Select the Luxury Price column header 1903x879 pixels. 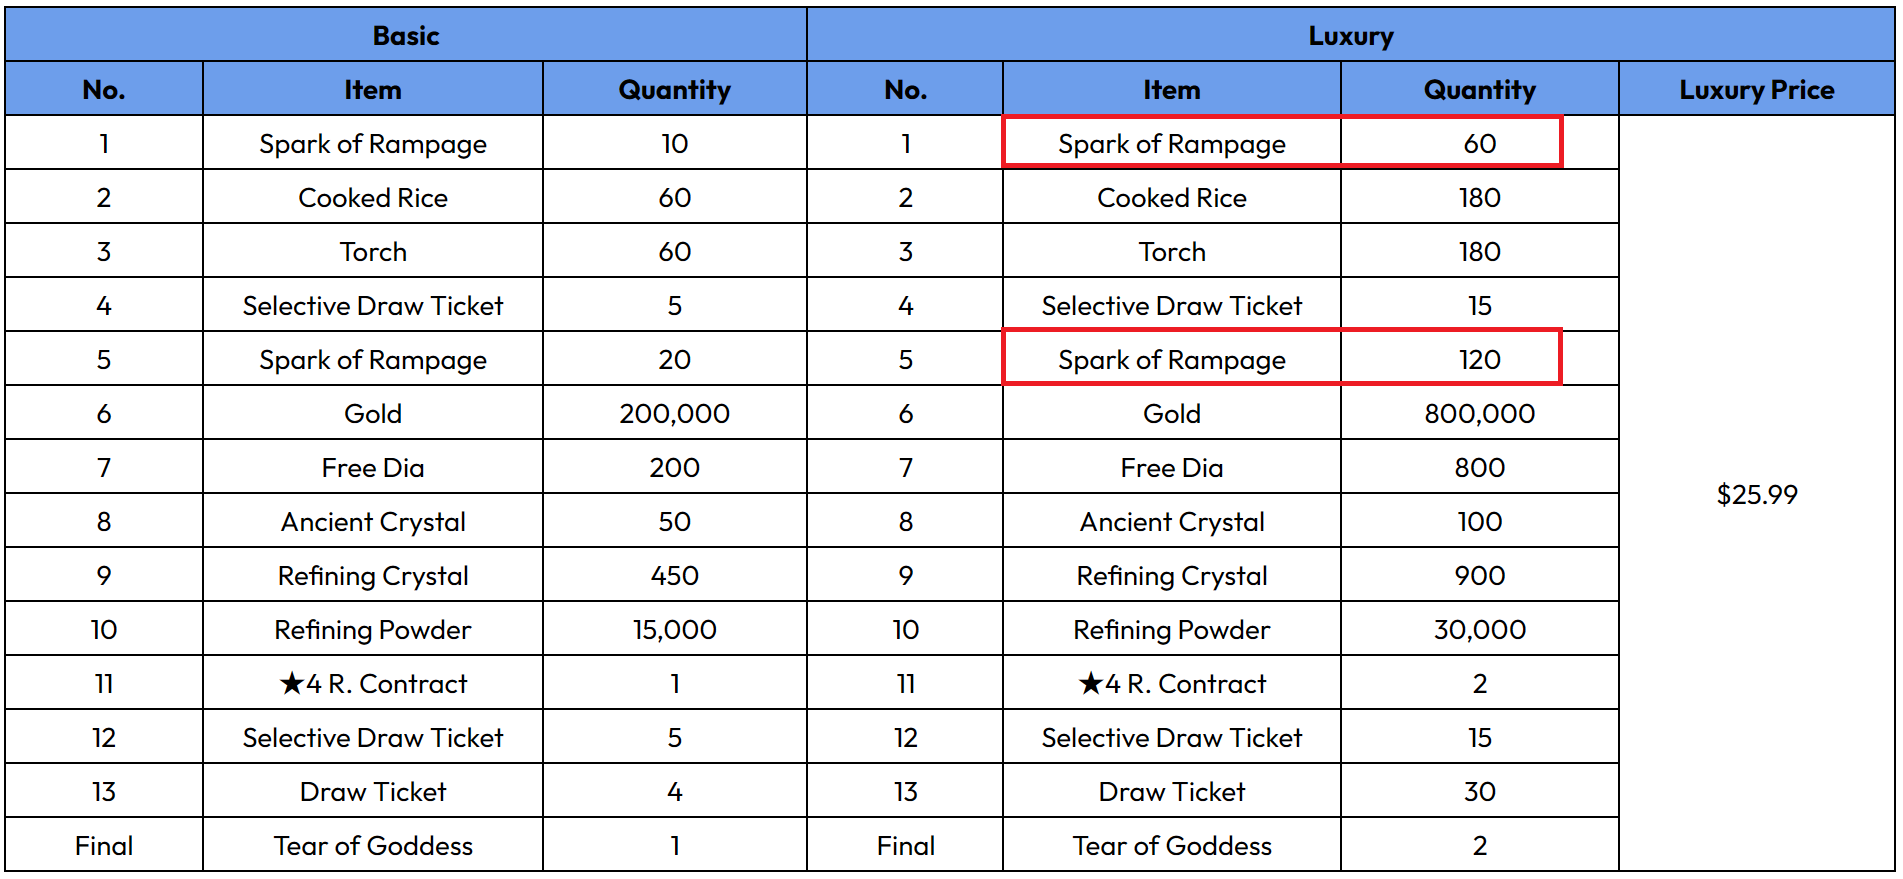click(x=1756, y=89)
